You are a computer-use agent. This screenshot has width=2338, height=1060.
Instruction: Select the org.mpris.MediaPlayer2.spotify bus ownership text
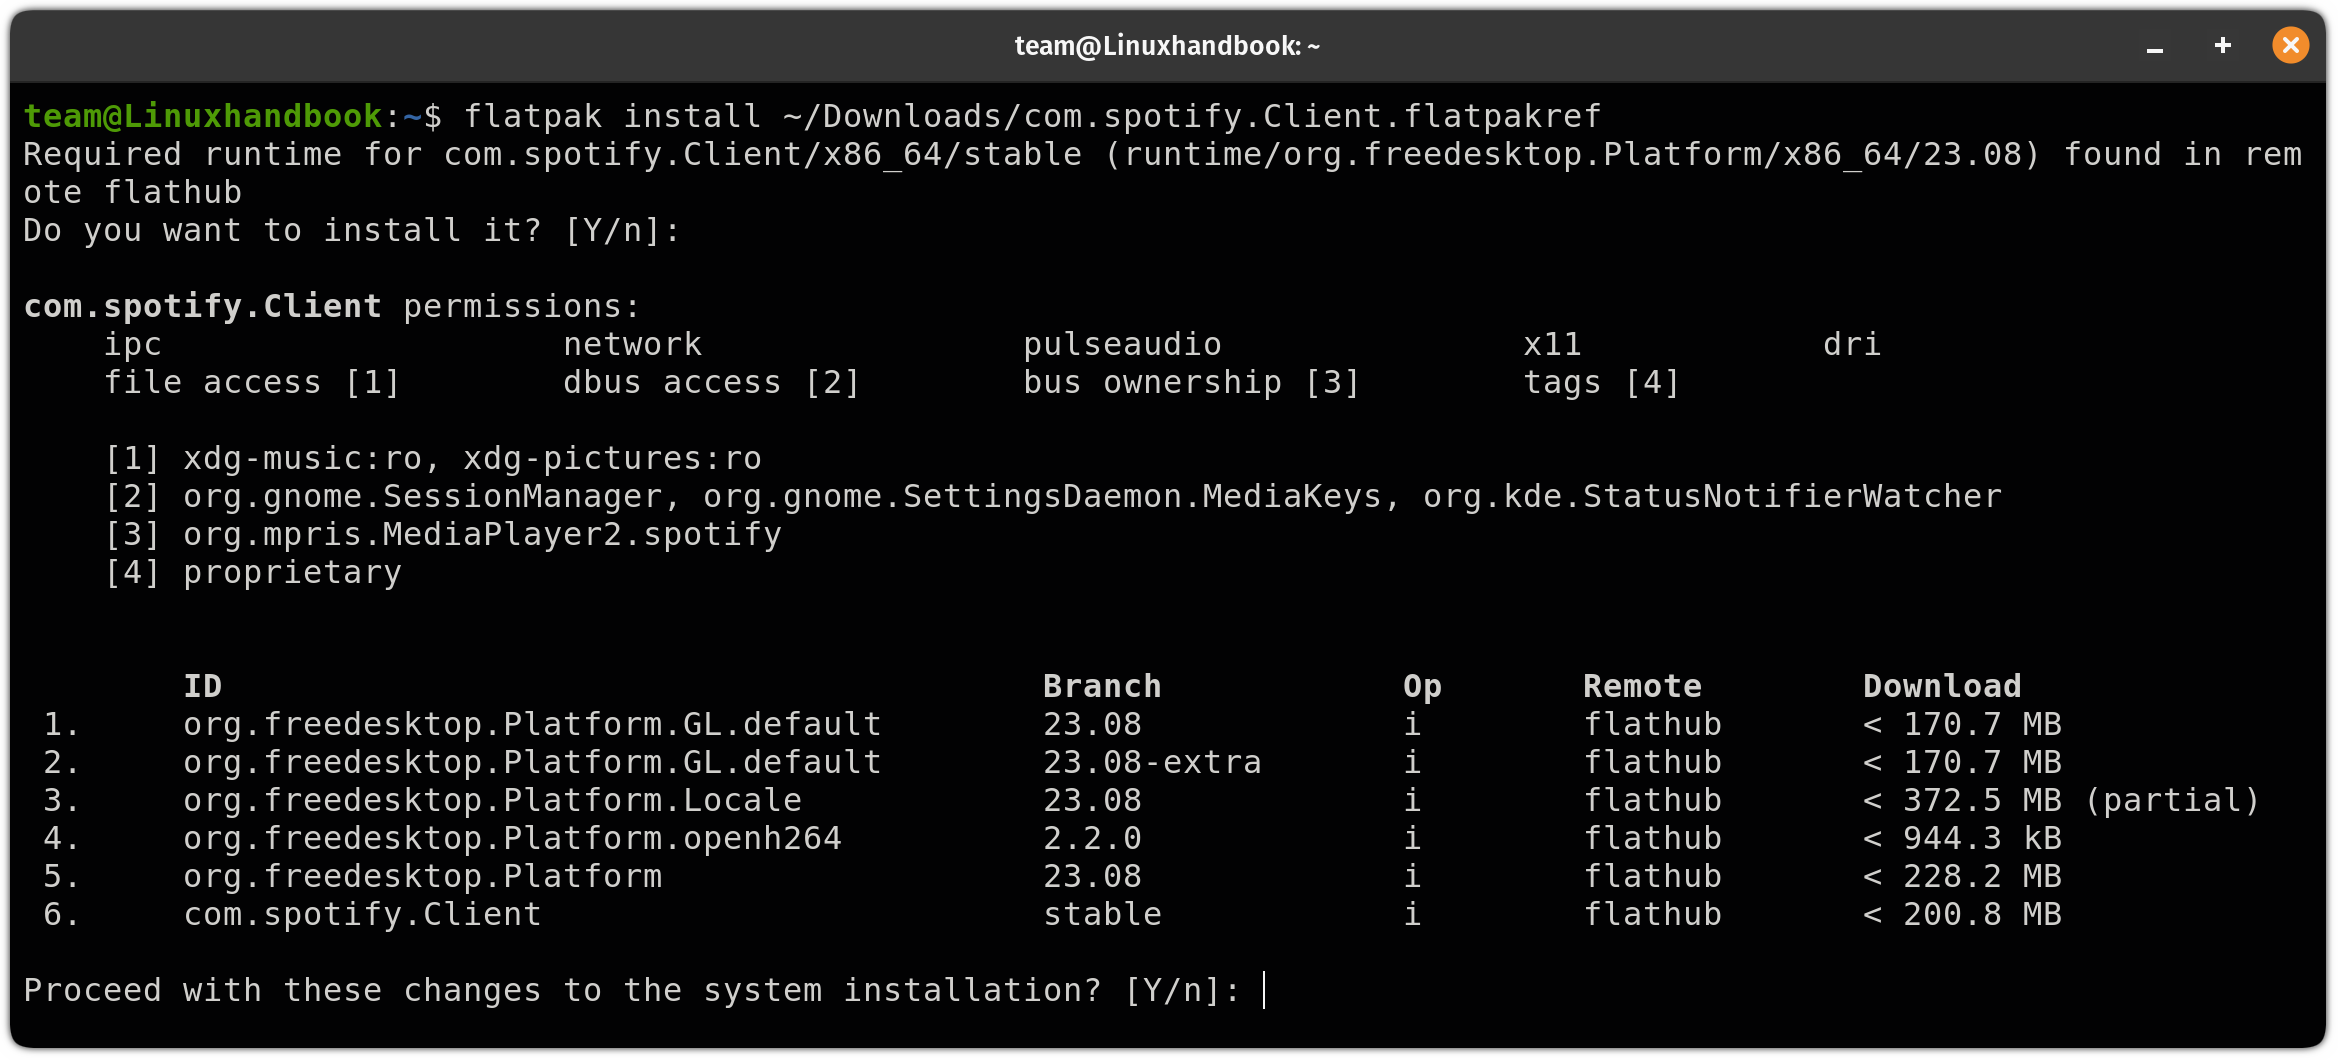[x=481, y=533]
